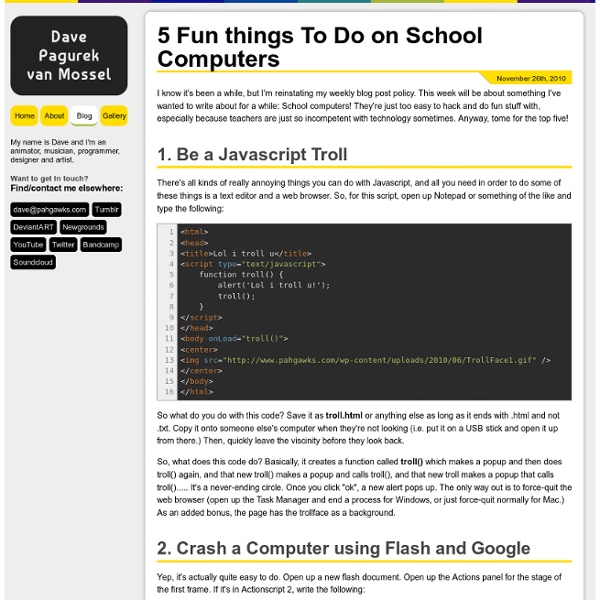Open the YouTube channel link
Screen dimensions: 600x600
tap(28, 245)
